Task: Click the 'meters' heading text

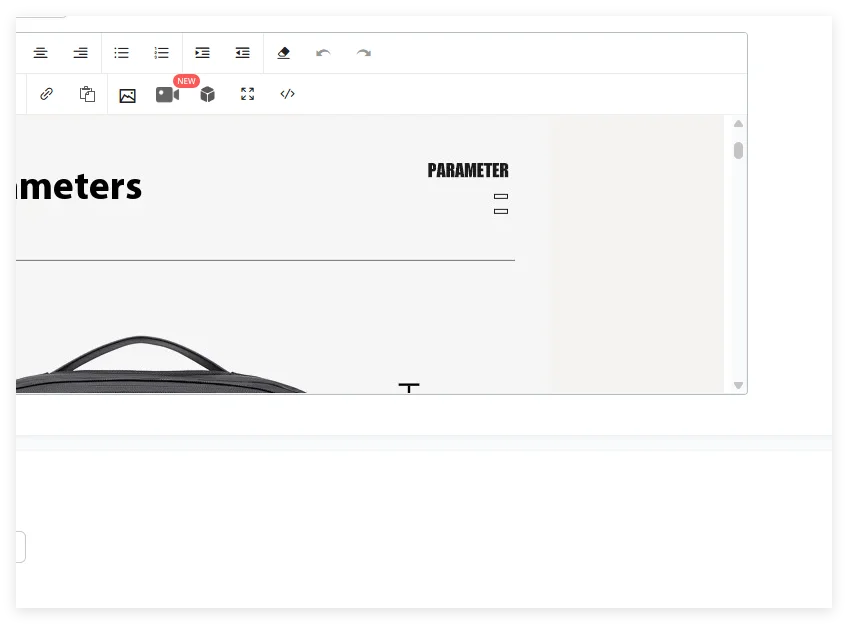Action: tap(80, 187)
